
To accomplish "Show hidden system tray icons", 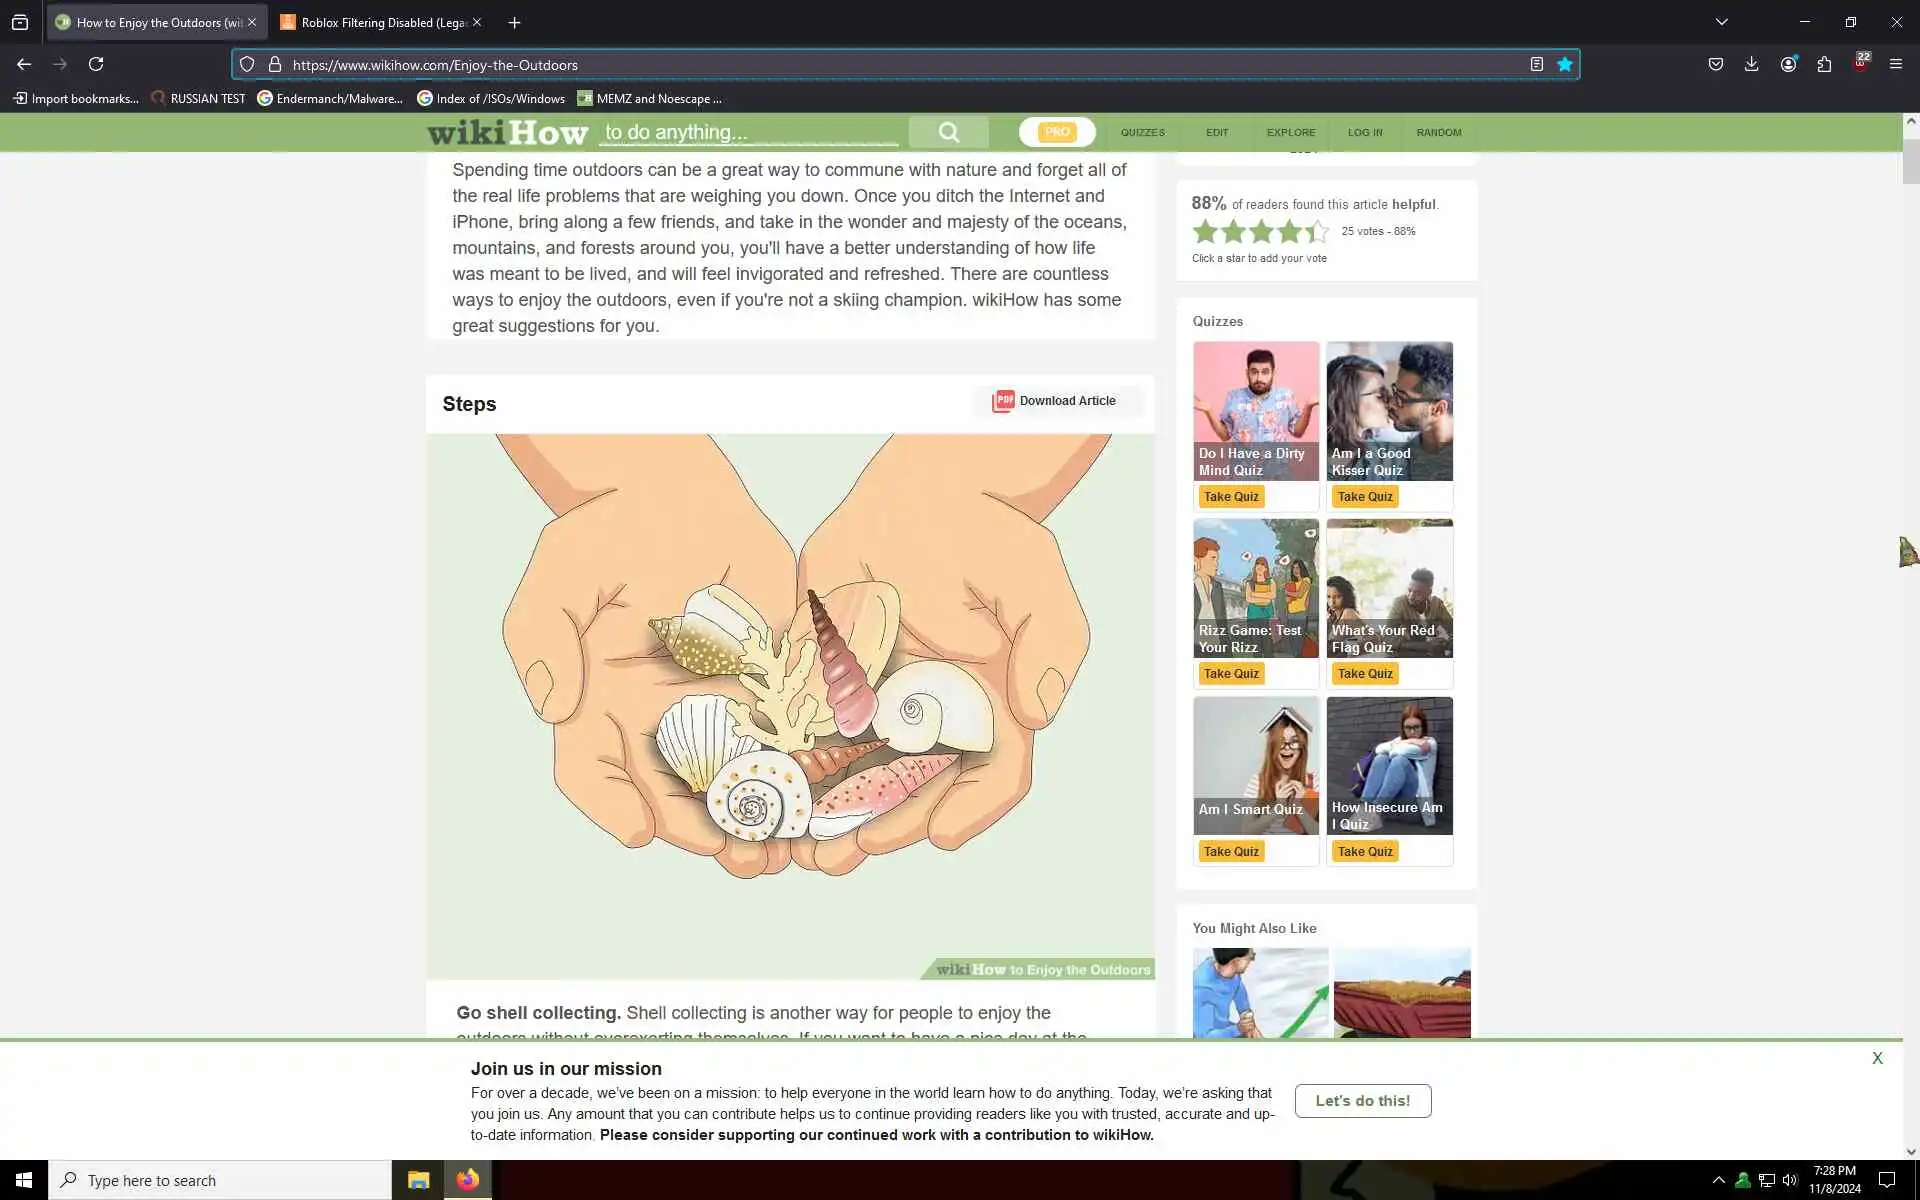I will coord(1718,1180).
